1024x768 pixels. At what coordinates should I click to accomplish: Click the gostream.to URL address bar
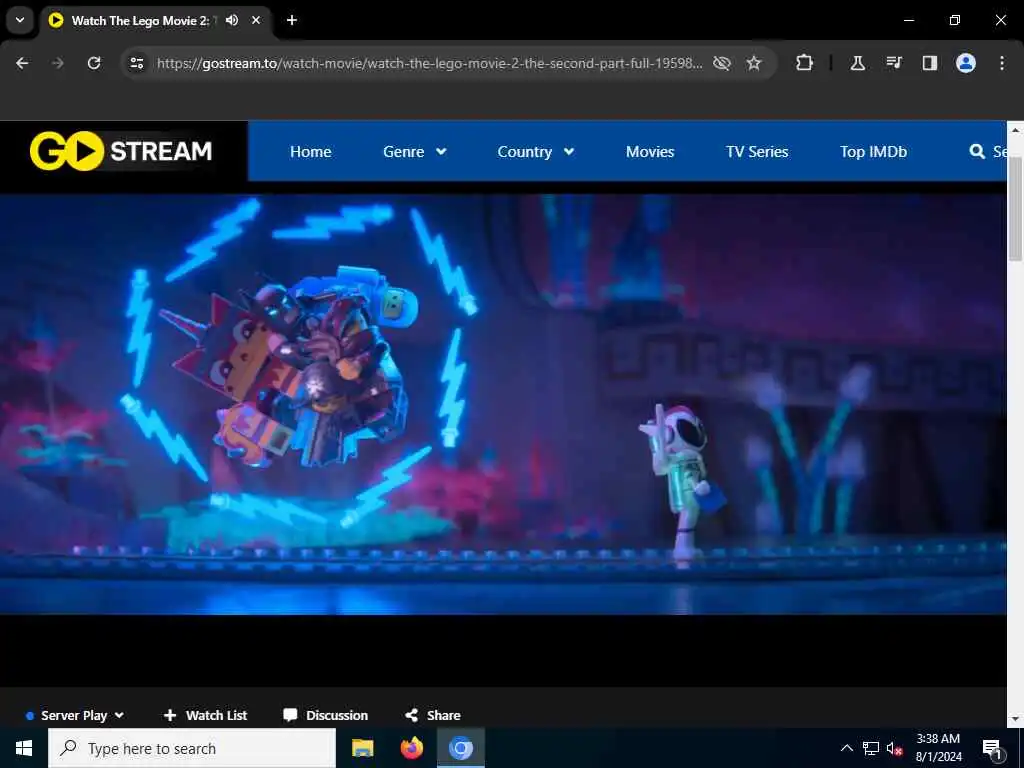pos(429,63)
